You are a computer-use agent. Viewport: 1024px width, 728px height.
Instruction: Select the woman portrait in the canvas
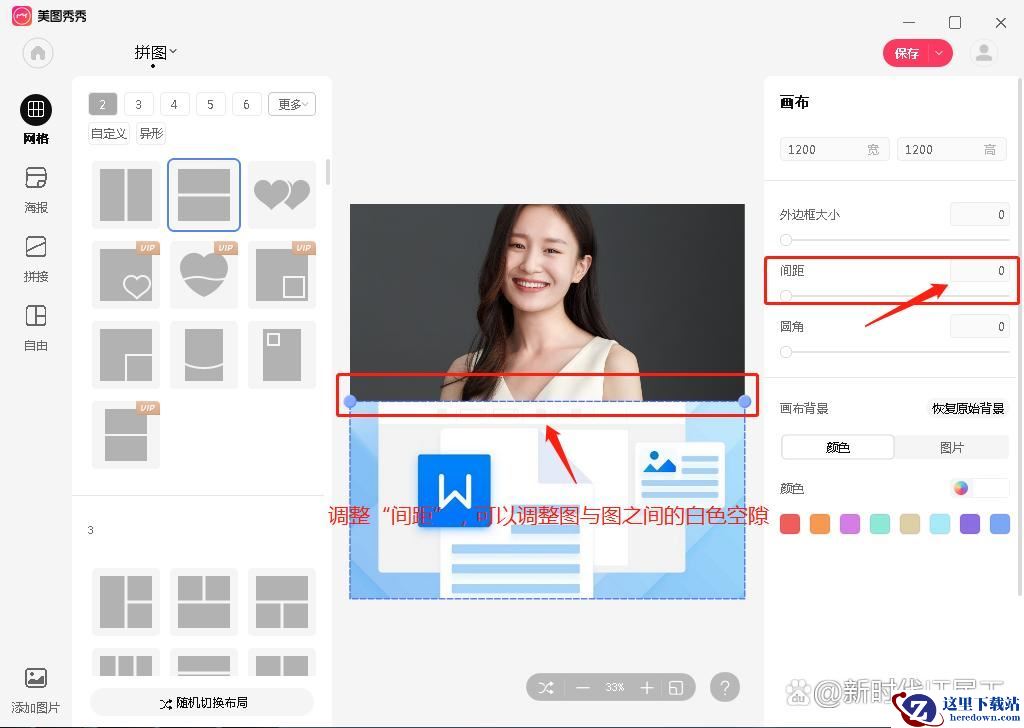(547, 302)
